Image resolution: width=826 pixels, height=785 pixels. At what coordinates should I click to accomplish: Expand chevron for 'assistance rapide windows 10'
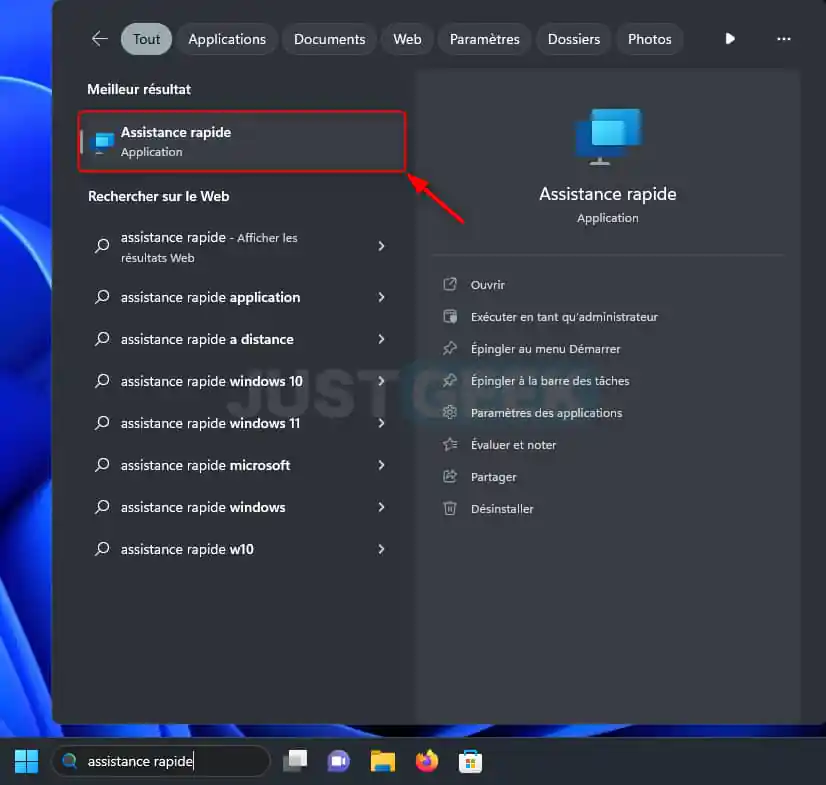coord(381,381)
